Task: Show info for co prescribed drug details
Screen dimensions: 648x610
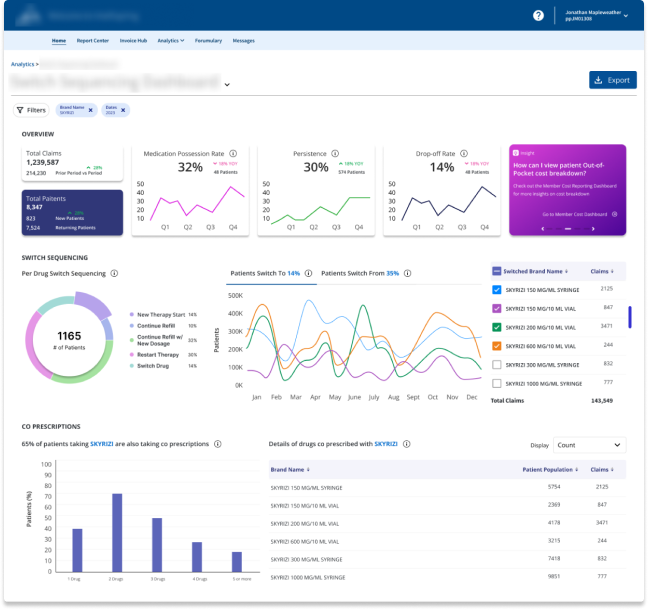Action: click(x=407, y=444)
